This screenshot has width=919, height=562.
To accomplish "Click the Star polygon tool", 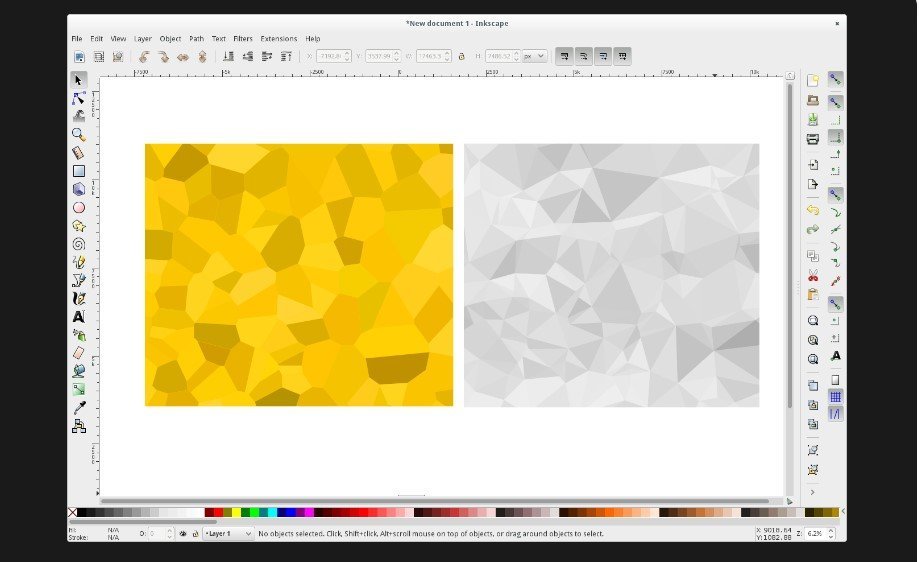I will tap(78, 226).
